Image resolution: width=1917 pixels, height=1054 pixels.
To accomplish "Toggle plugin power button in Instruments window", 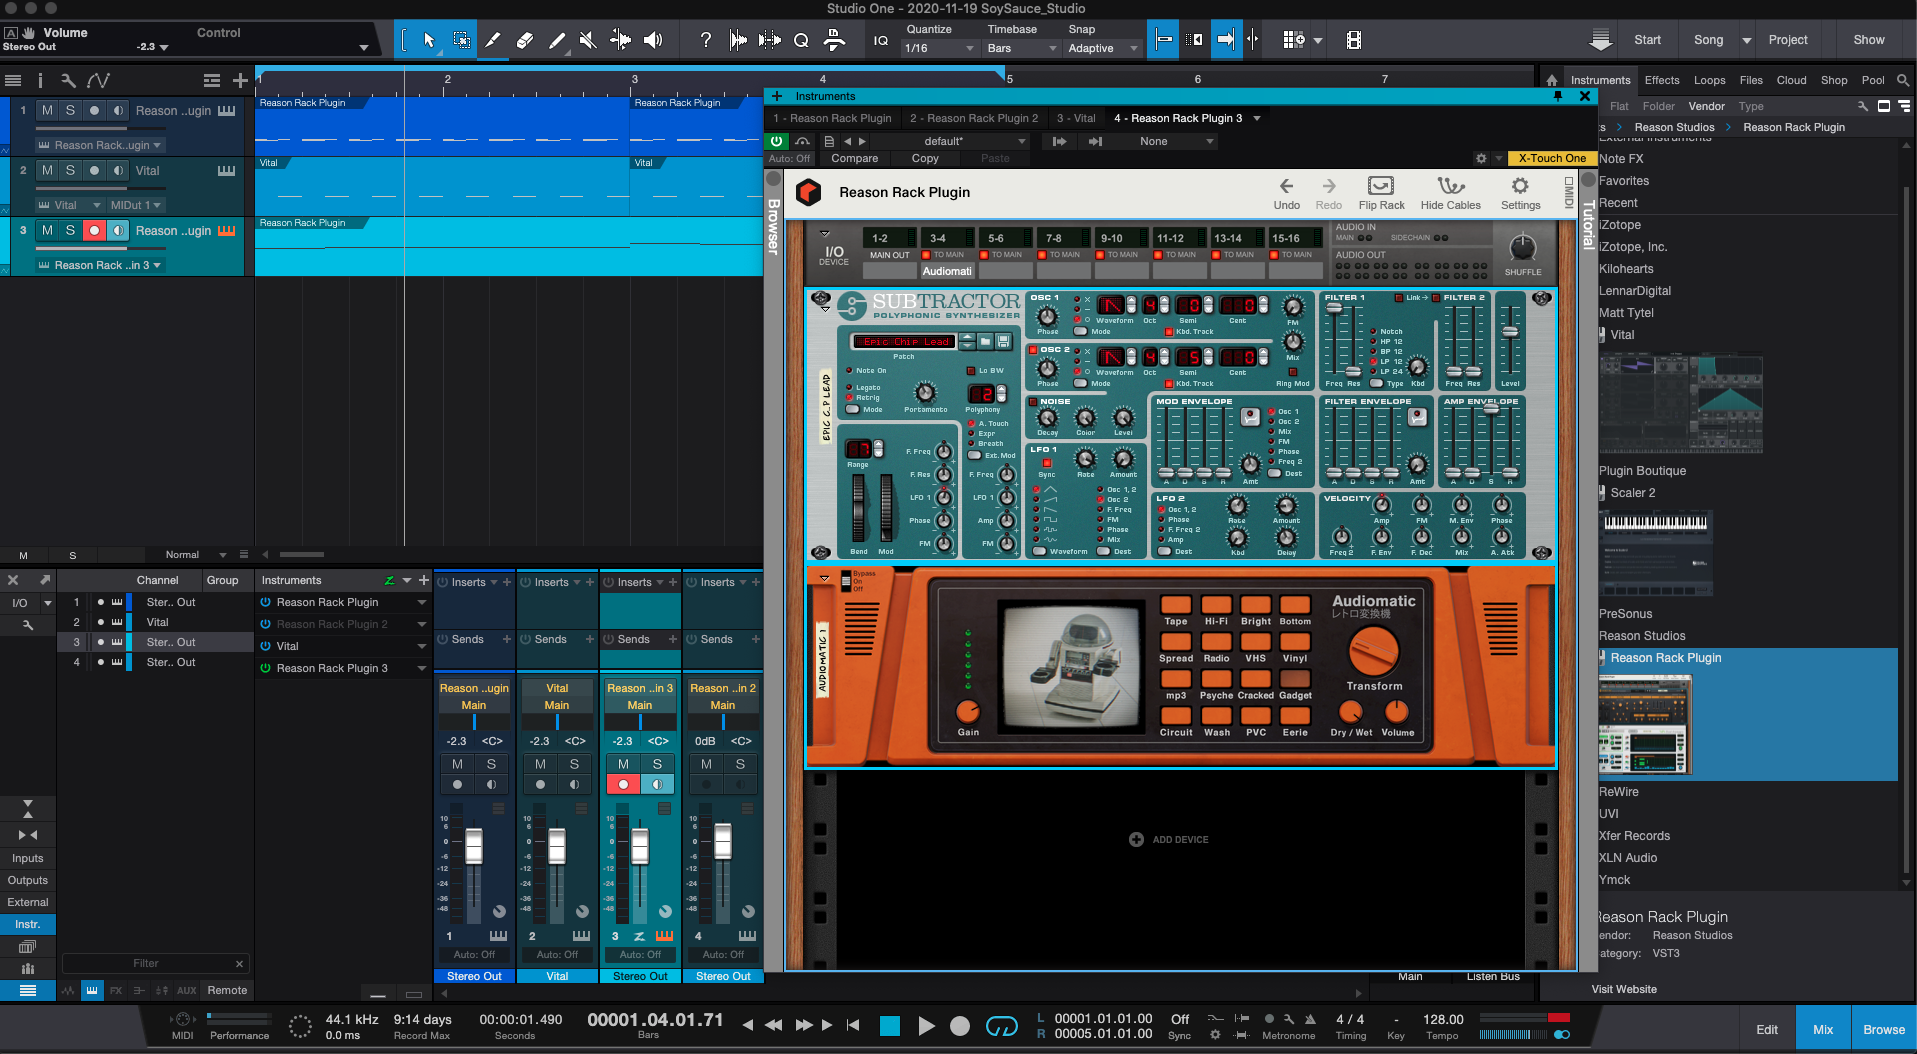I will [776, 141].
